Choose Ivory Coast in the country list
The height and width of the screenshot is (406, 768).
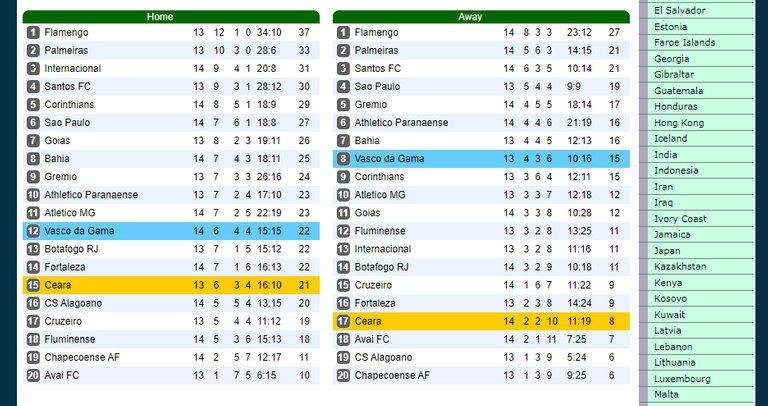(680, 219)
